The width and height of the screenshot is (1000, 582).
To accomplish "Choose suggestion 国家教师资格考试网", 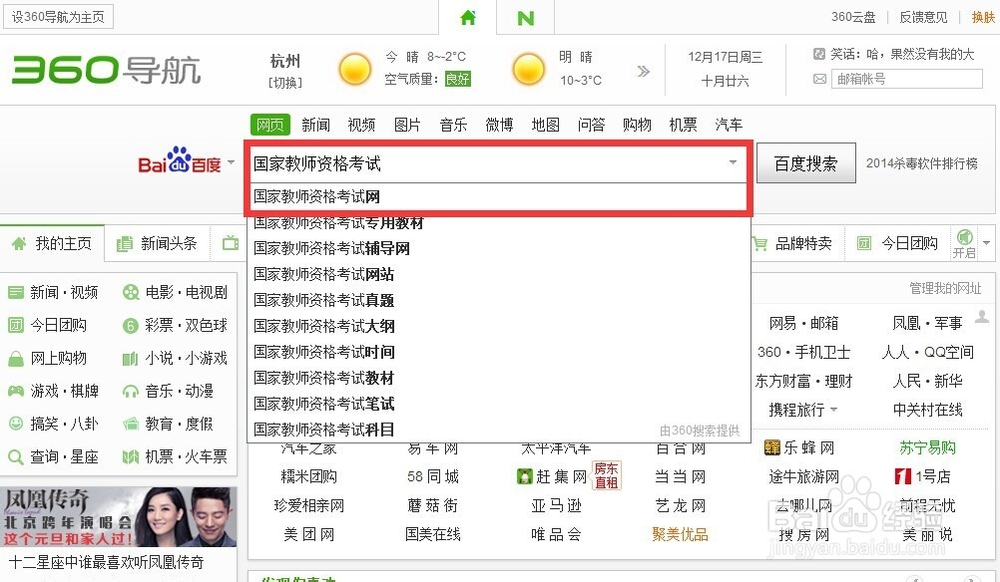I will point(497,196).
